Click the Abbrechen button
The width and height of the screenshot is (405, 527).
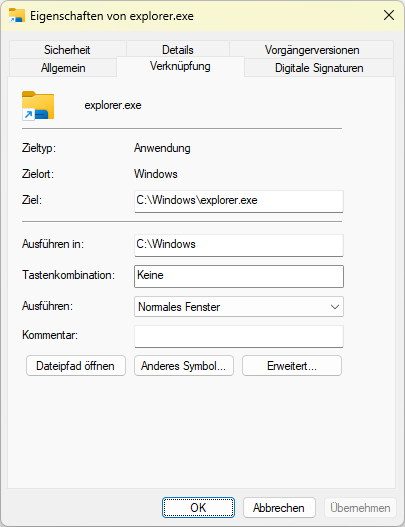coord(279,508)
